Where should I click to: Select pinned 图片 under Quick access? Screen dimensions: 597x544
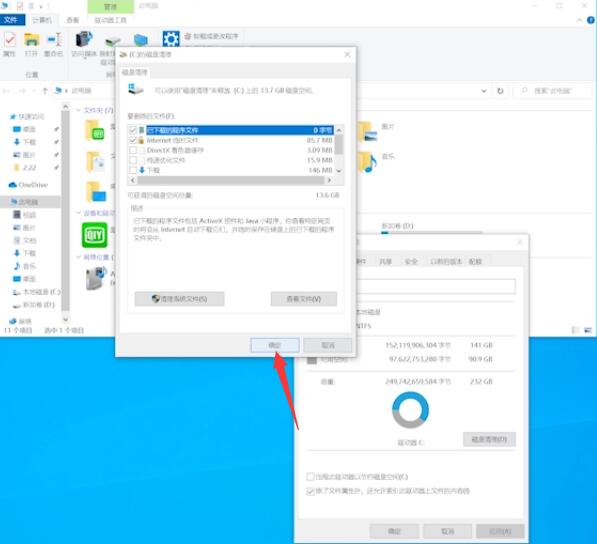tap(24, 155)
